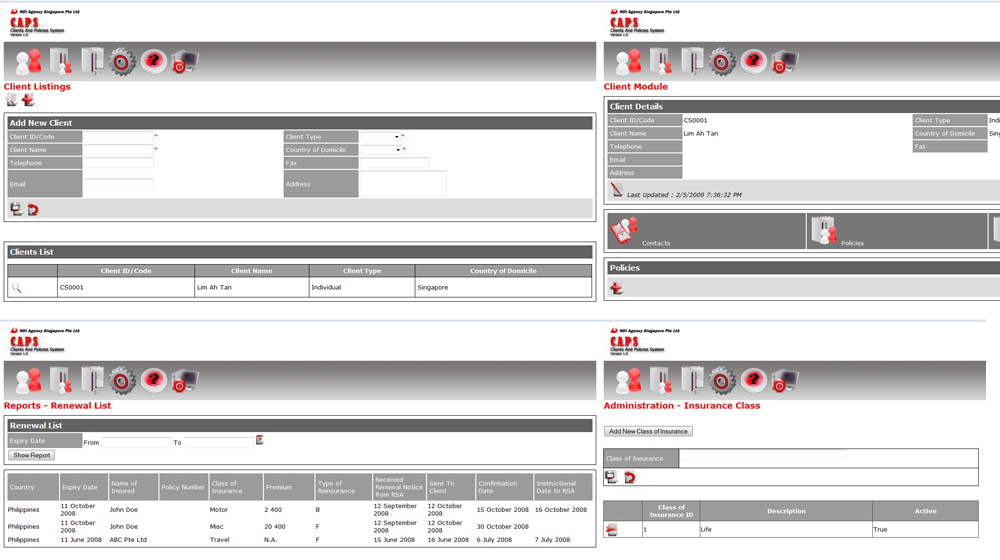Click the Class of Insurance text field

(x=762, y=456)
